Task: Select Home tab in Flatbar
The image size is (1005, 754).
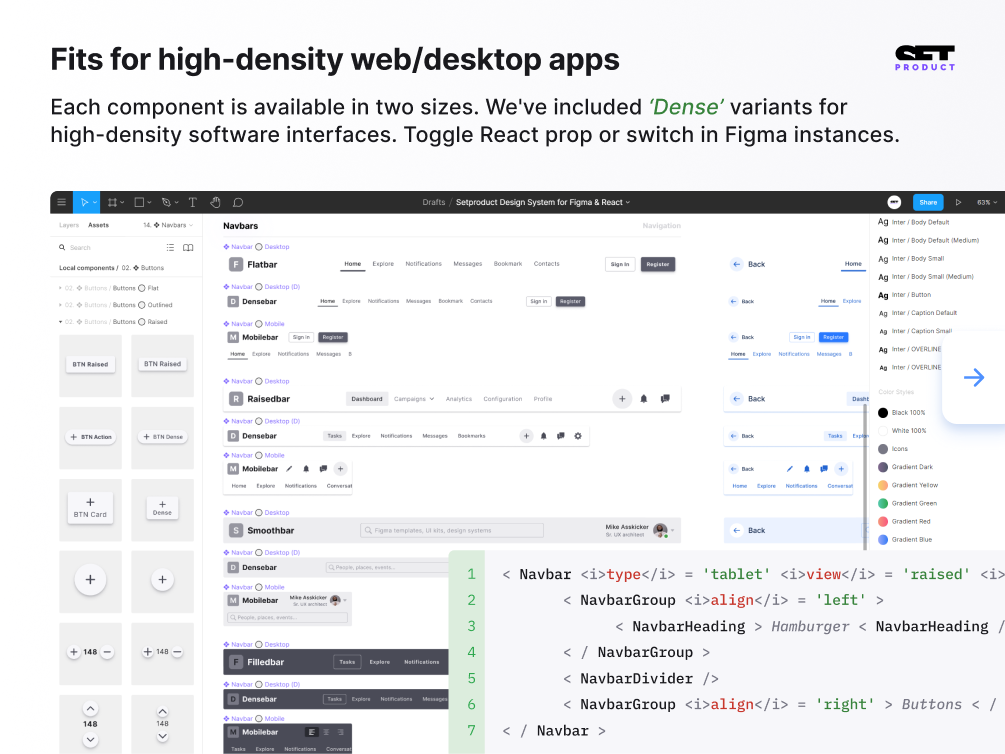Action: point(353,264)
